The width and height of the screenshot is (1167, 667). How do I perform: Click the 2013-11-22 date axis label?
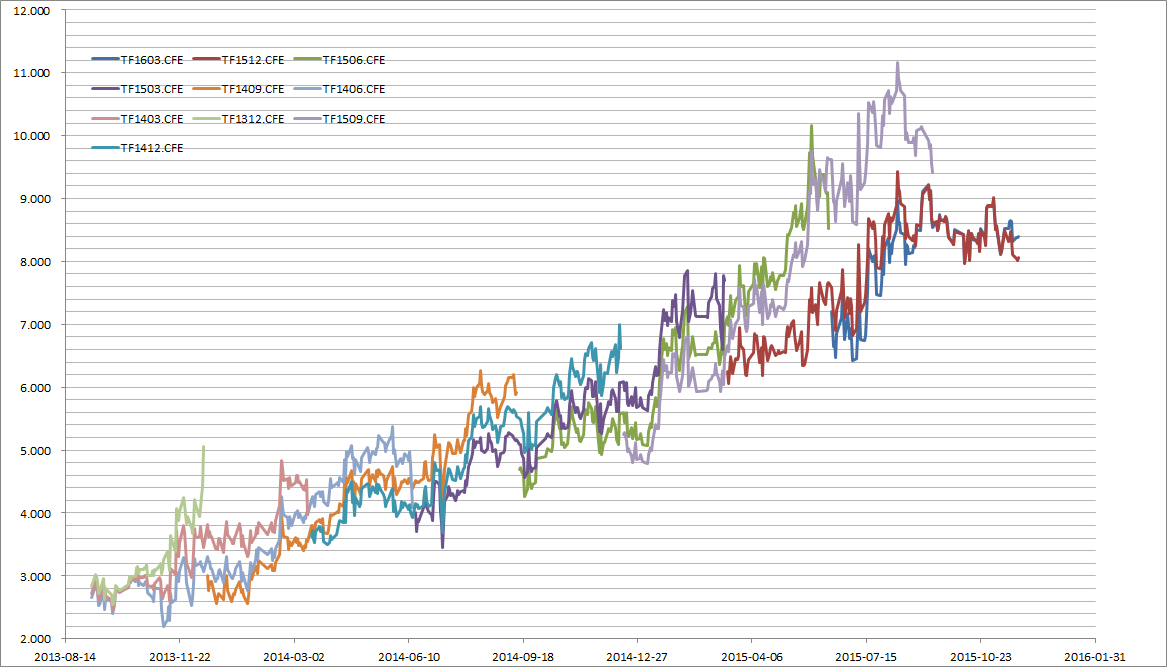pos(179,657)
